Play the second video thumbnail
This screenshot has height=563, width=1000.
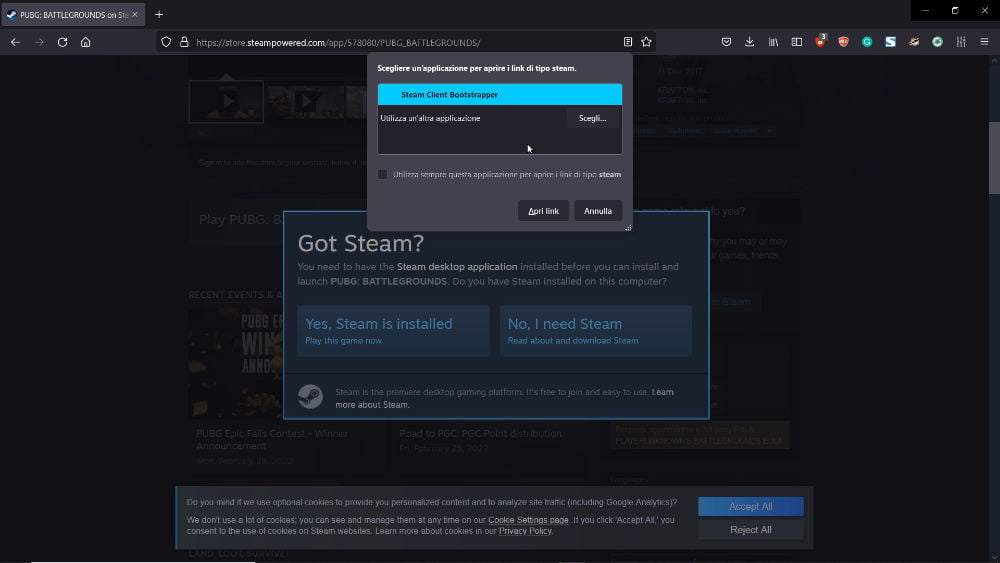[306, 101]
